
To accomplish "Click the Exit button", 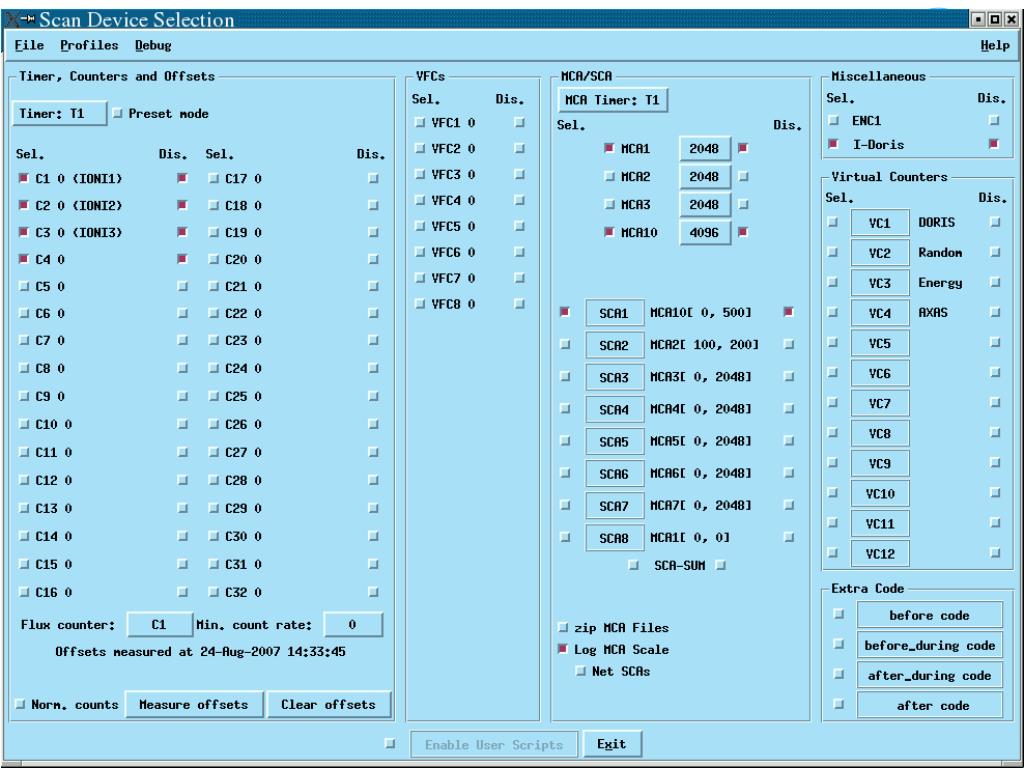I will tap(612, 744).
